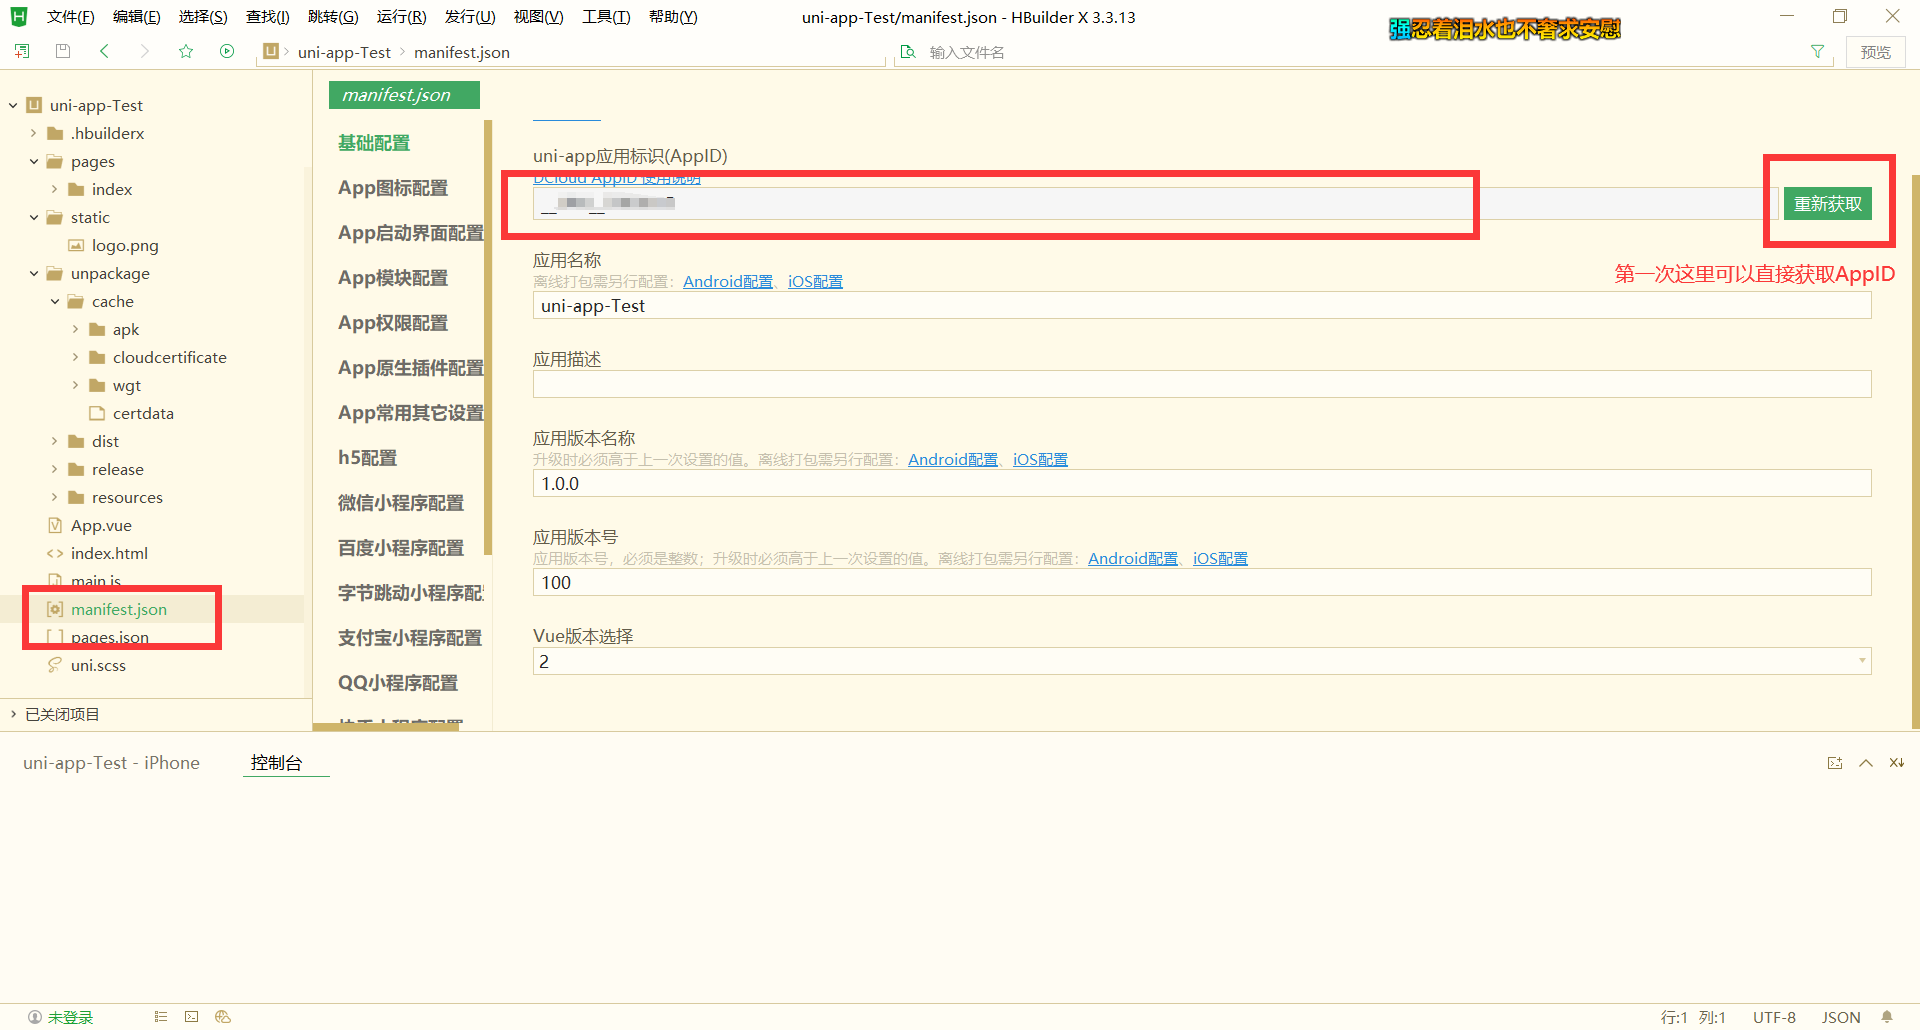The width and height of the screenshot is (1920, 1030).
Task: Open the terminal icon in the status bar
Action: coord(191,1016)
